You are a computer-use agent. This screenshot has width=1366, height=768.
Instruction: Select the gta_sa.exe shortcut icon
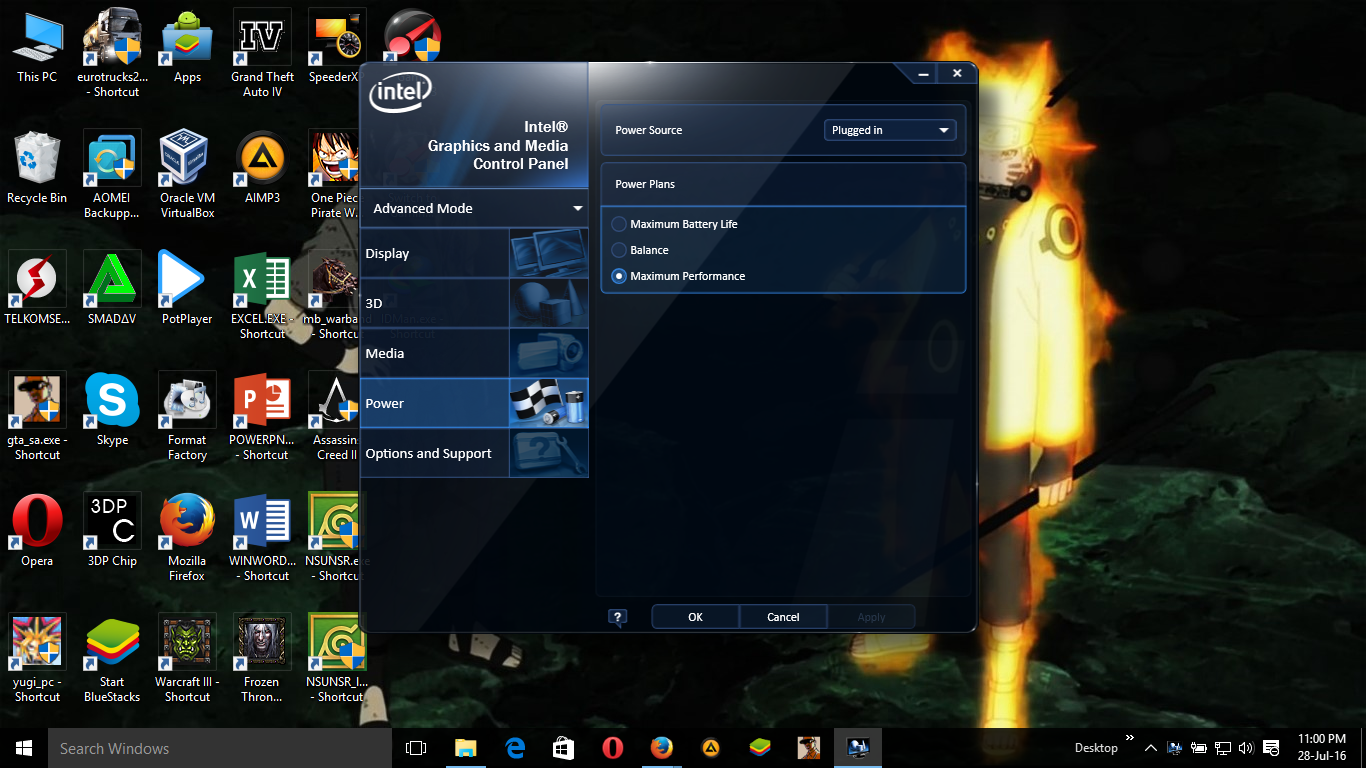(x=37, y=416)
